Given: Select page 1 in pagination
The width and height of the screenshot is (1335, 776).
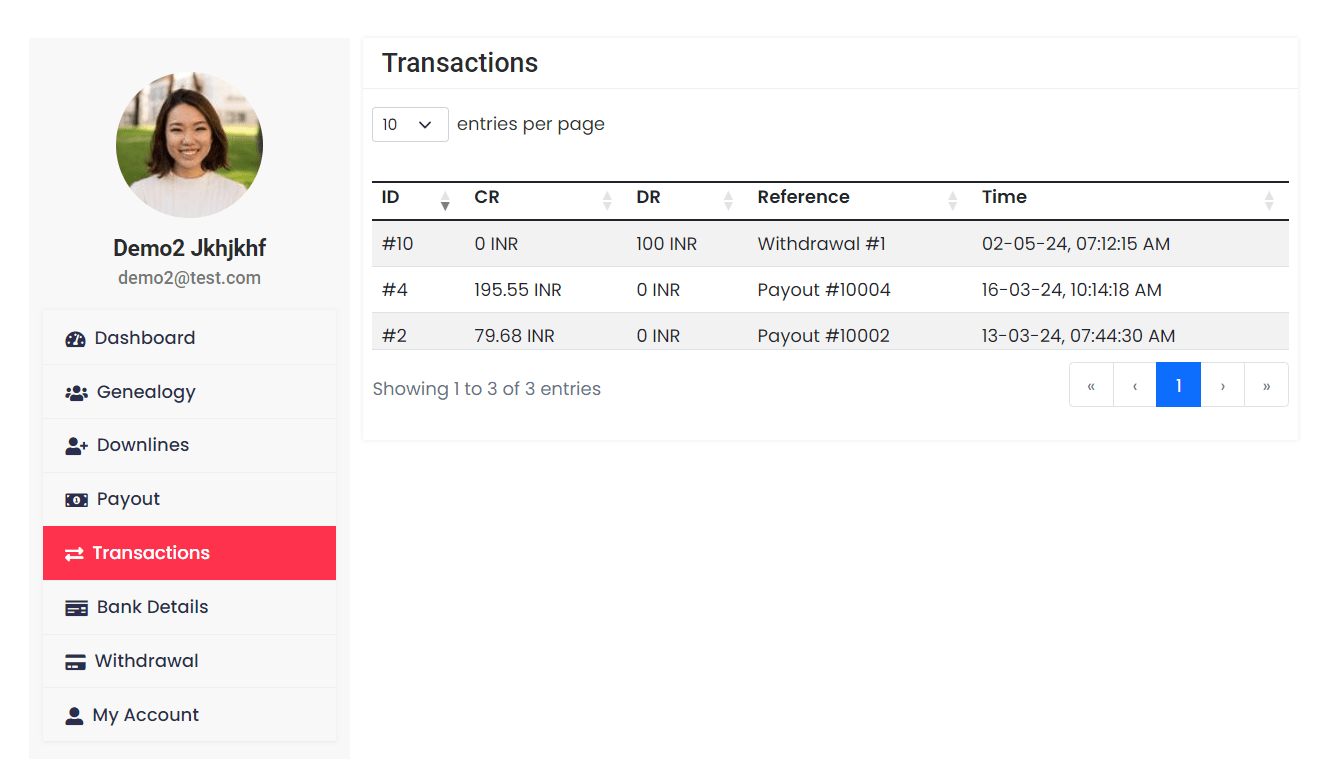Looking at the screenshot, I should tap(1178, 385).
